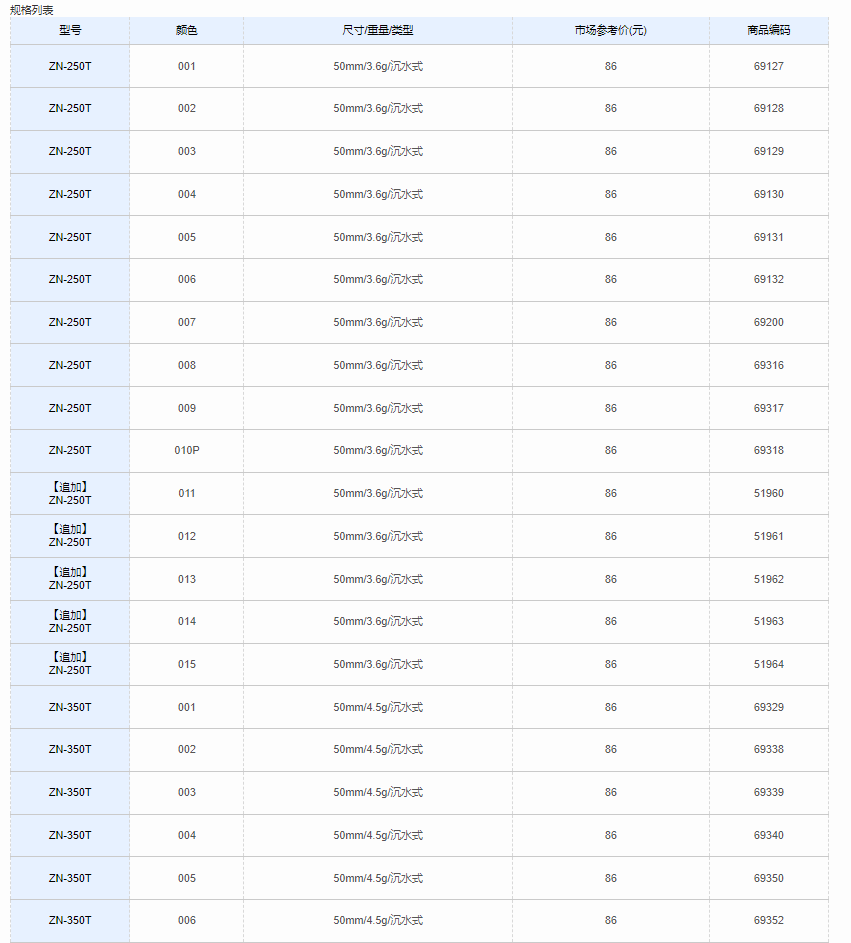Click color code 010P
851x943 pixels.
click(186, 450)
